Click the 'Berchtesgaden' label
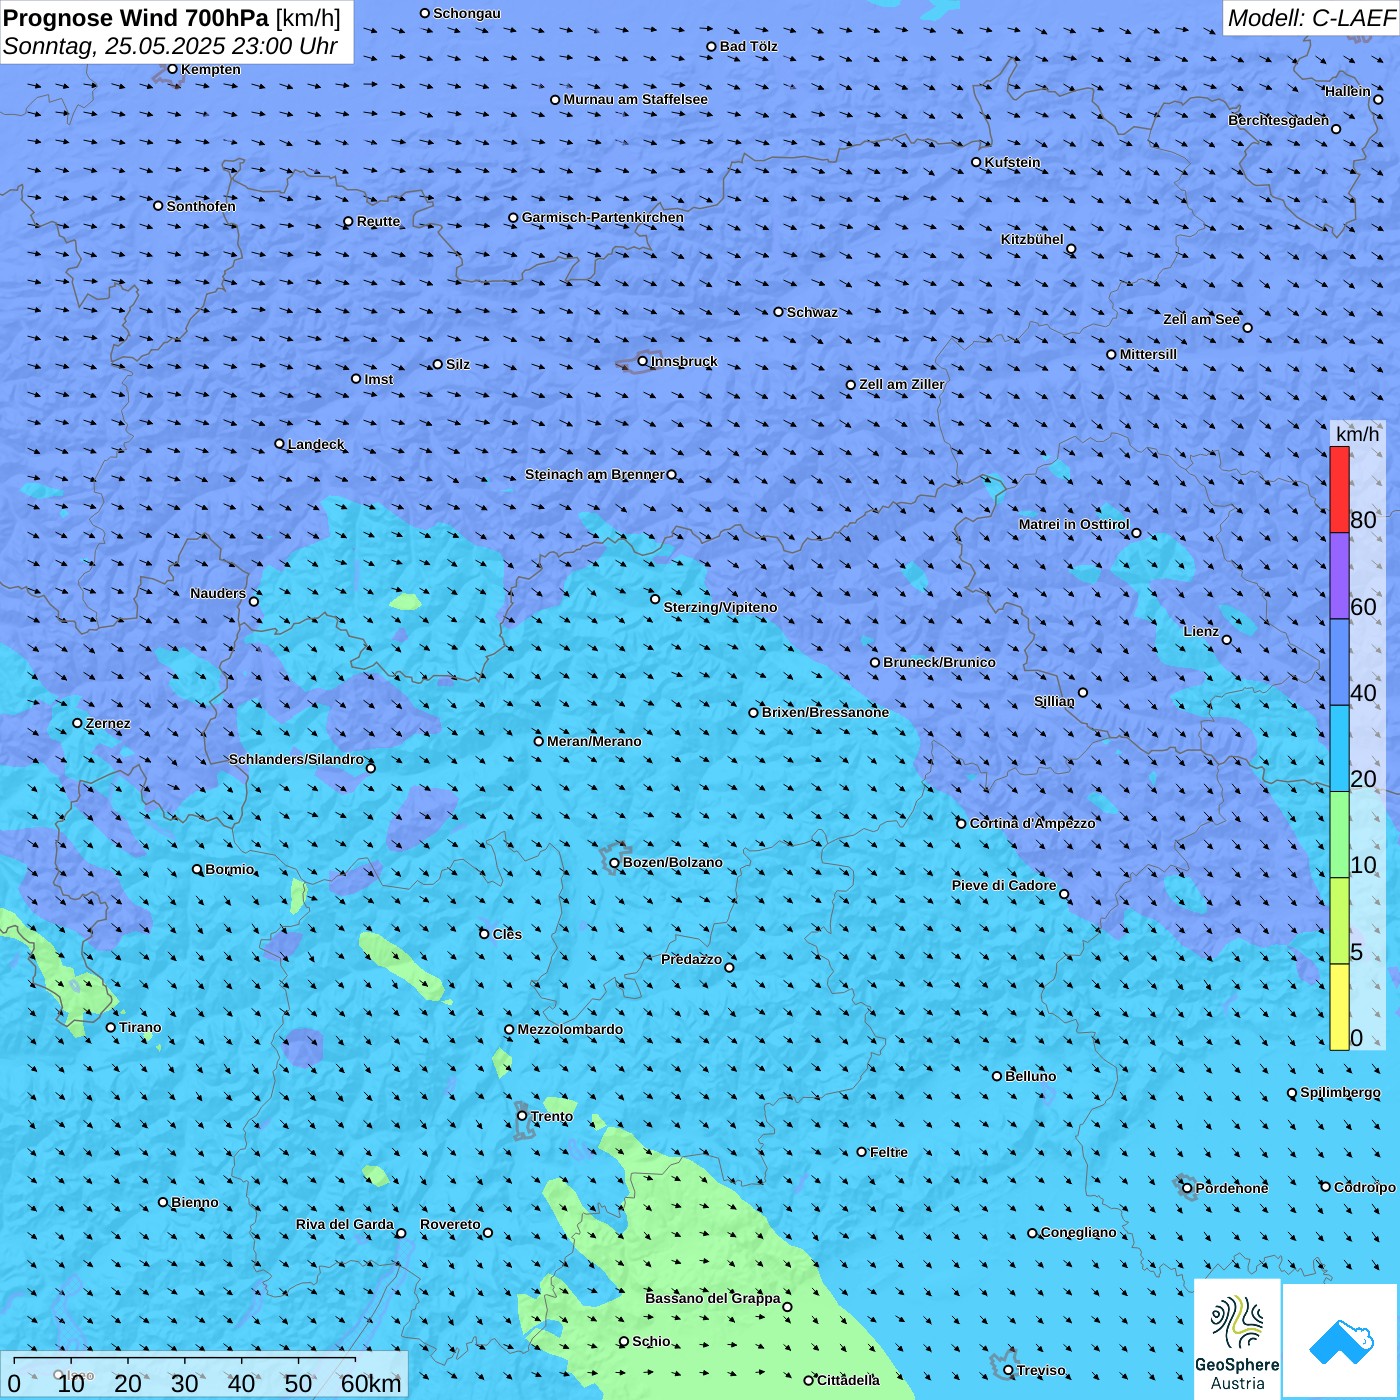The width and height of the screenshot is (1400, 1400). [1279, 120]
